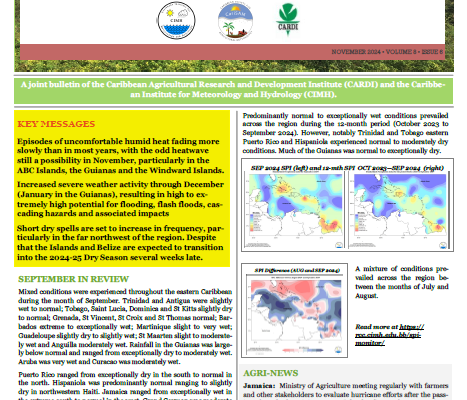Click 'Read more at' text

[x=376, y=327]
